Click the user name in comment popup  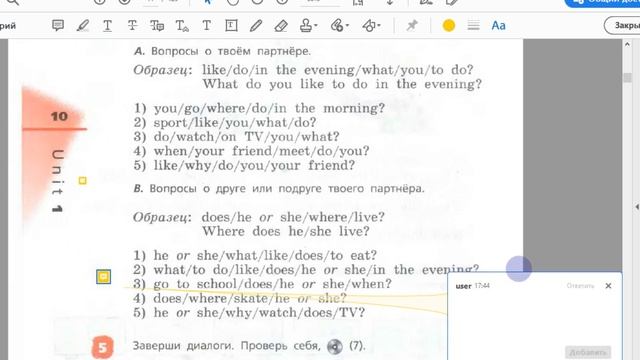point(463,286)
